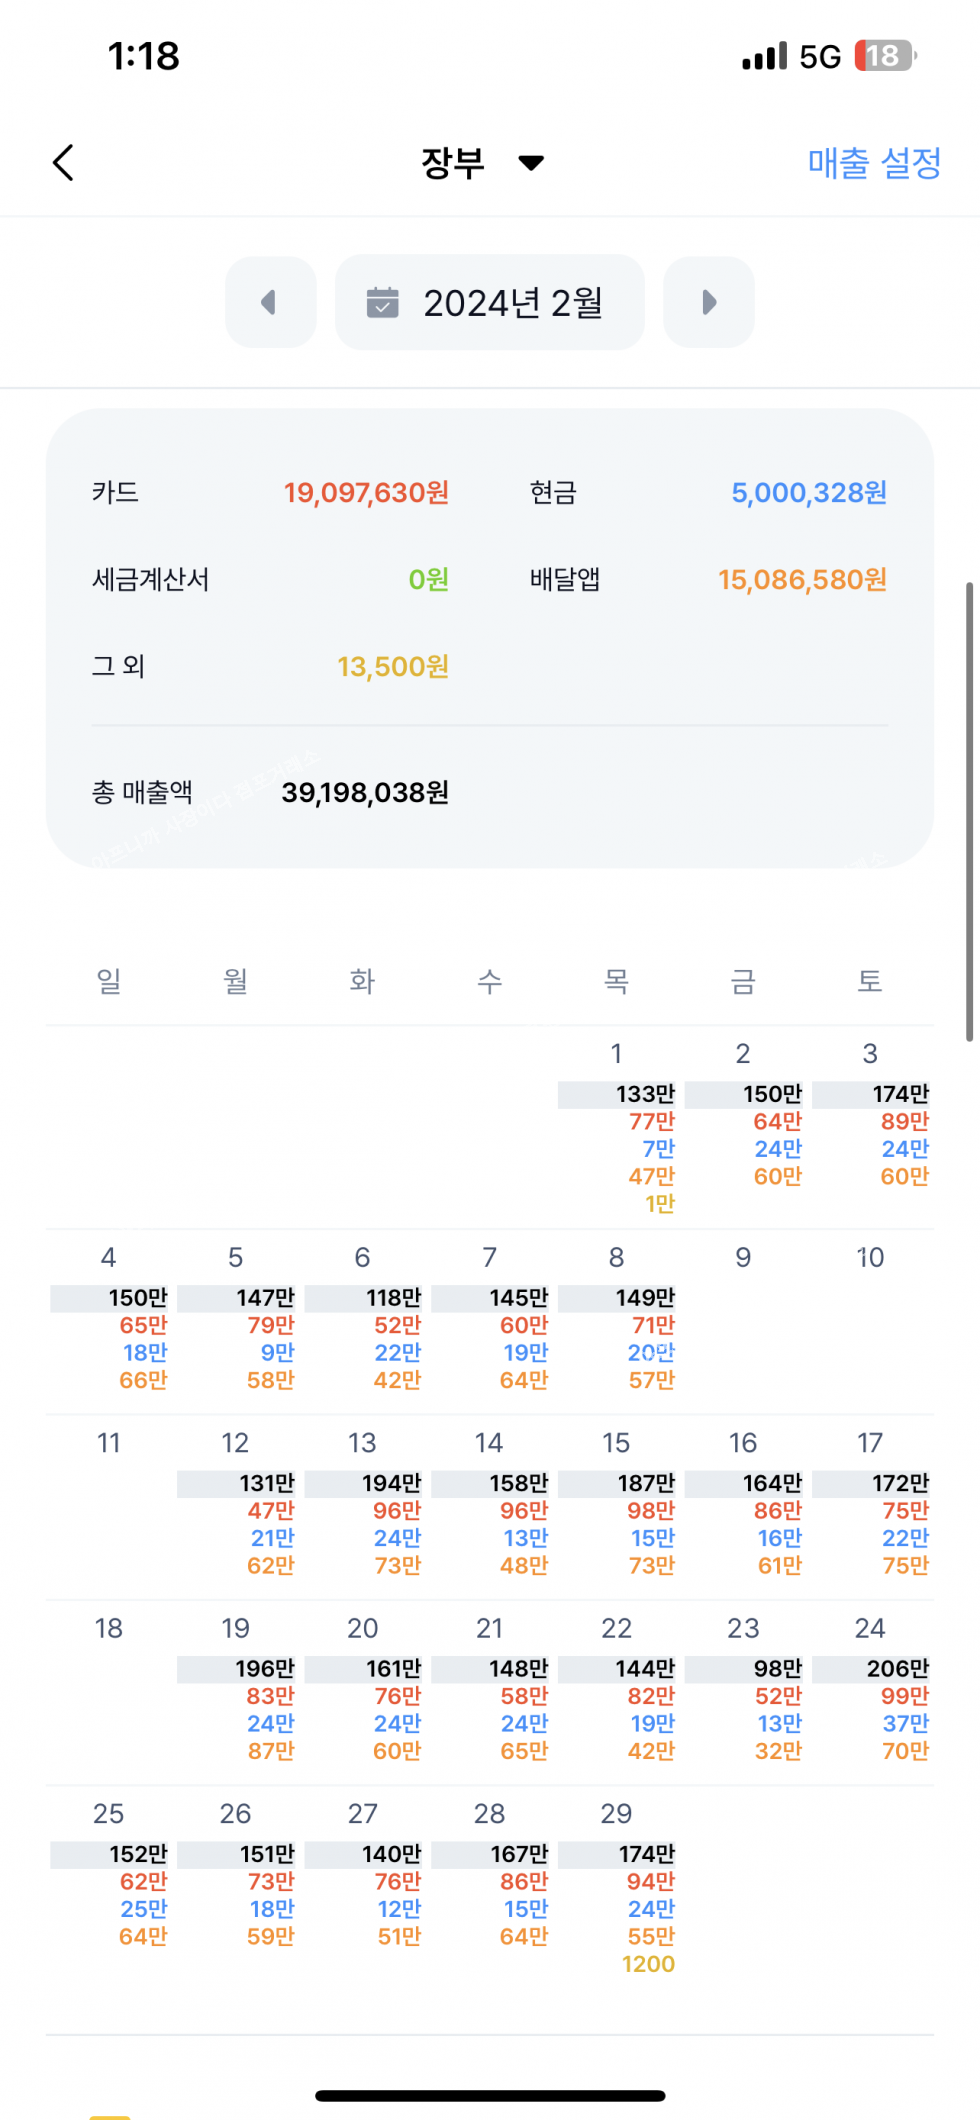Select February 19 with 196만 total
This screenshot has height=2120, width=980.
pos(237,1690)
